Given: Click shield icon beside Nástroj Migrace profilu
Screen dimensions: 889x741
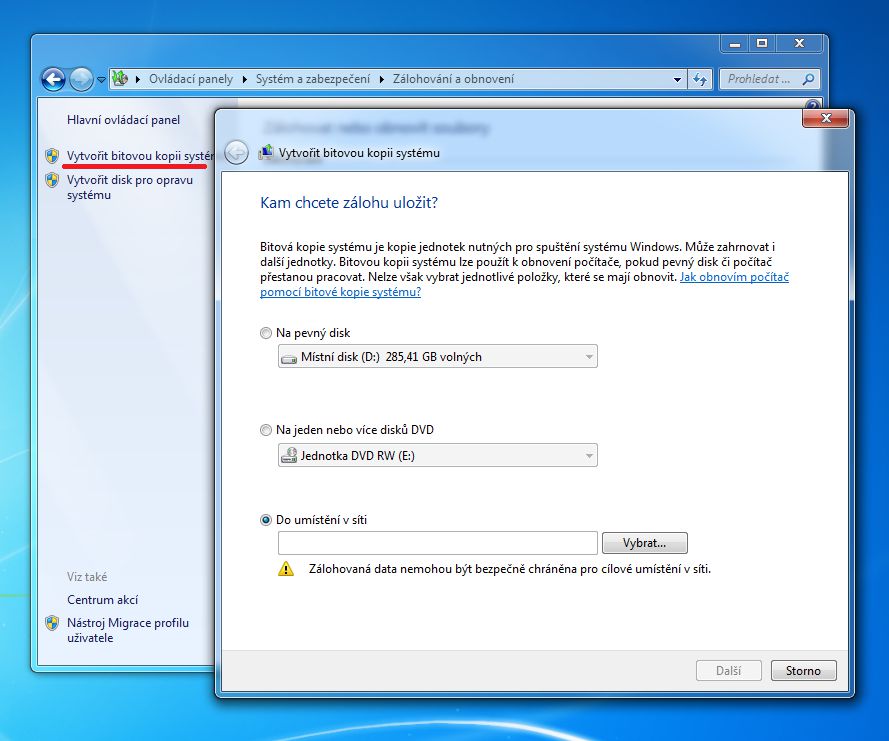Looking at the screenshot, I should 52,623.
